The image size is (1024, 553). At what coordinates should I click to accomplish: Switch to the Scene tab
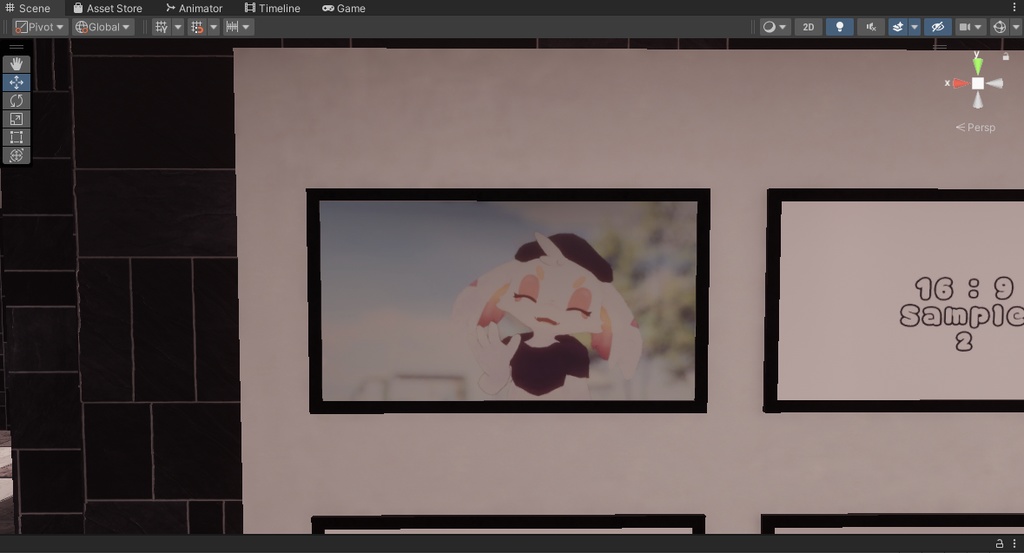(x=28, y=8)
